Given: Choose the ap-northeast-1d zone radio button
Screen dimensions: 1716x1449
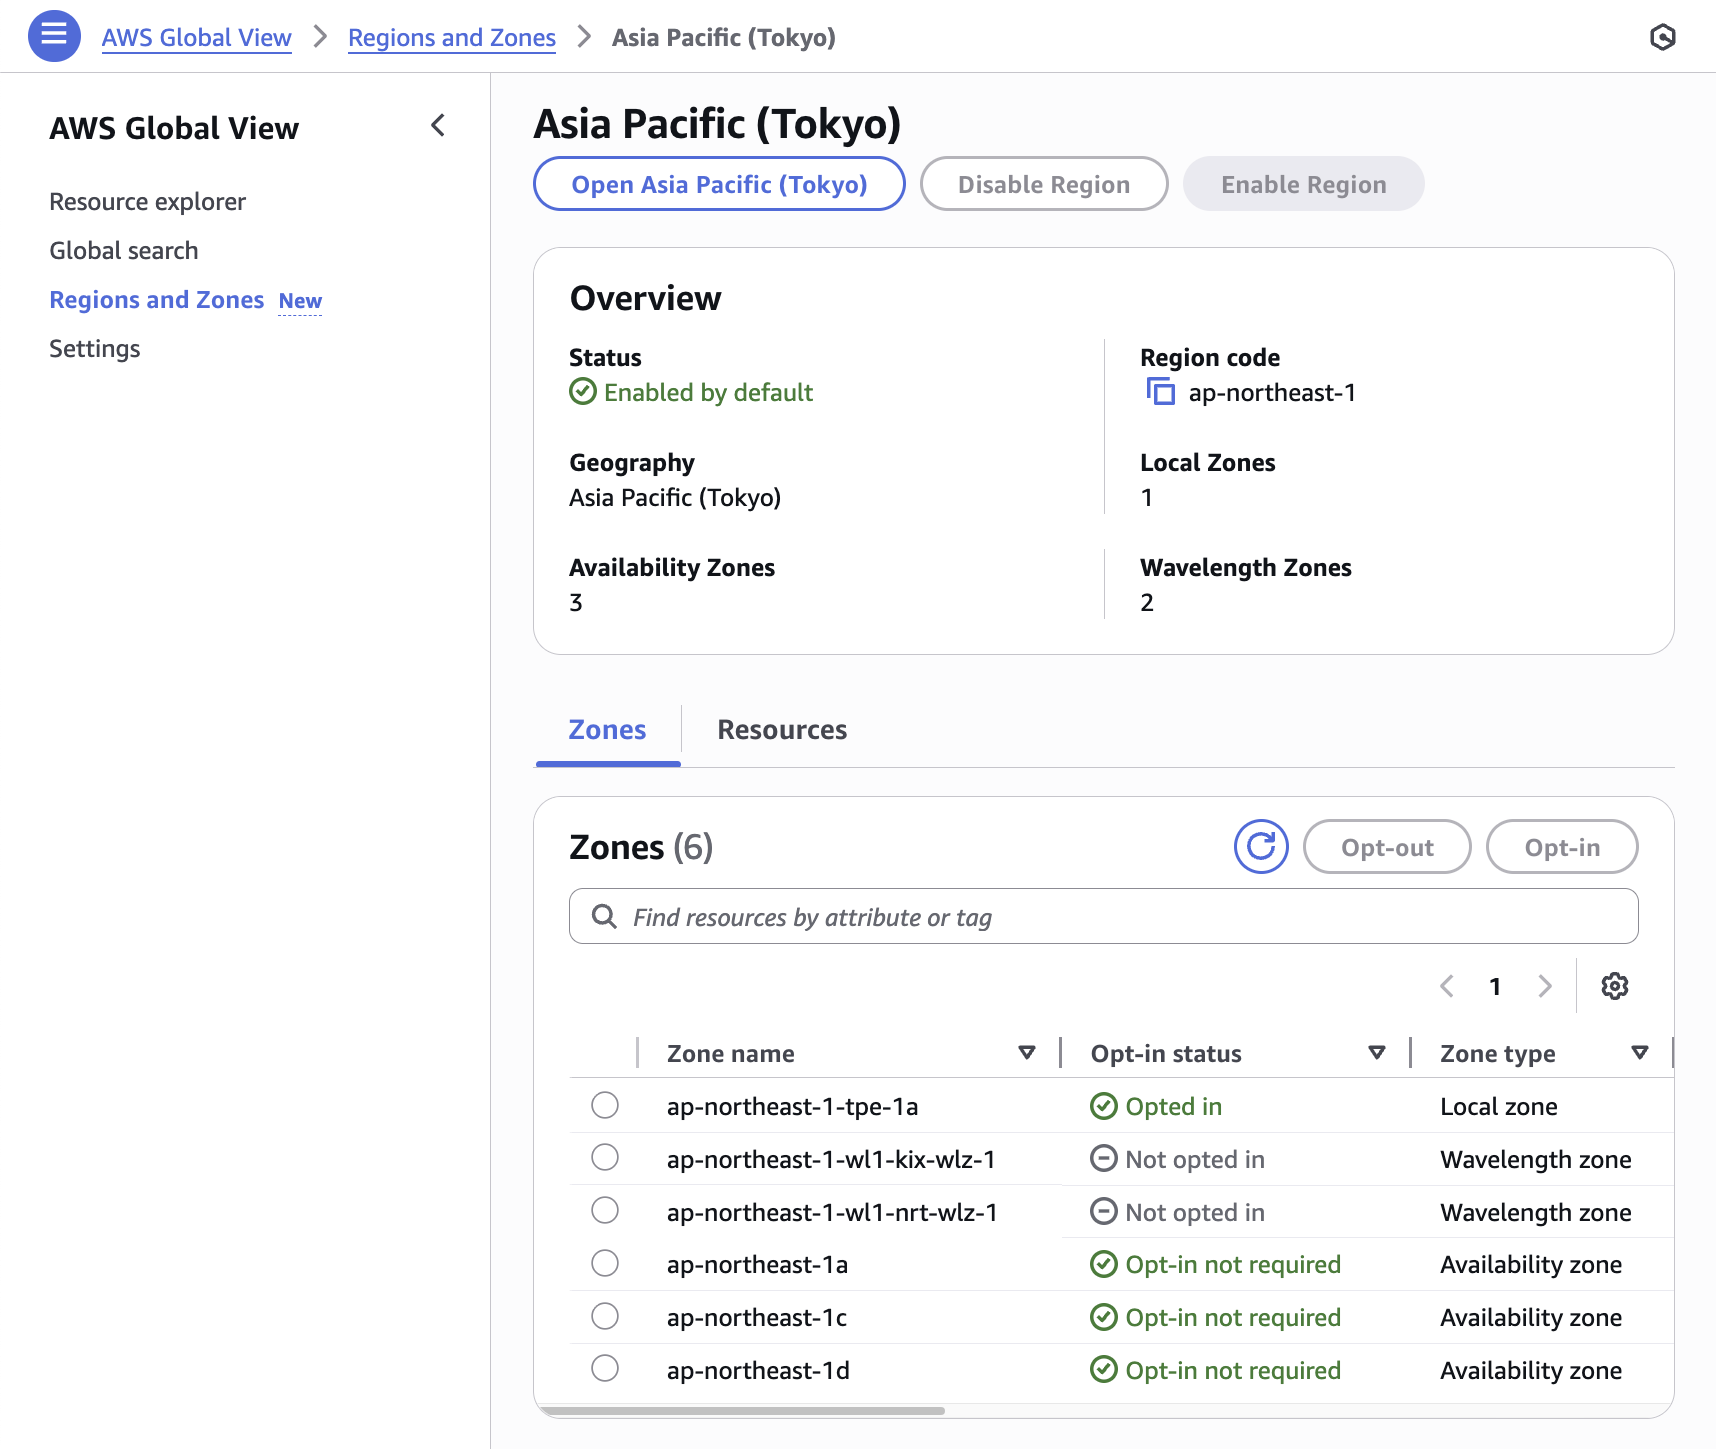Looking at the screenshot, I should point(605,1369).
